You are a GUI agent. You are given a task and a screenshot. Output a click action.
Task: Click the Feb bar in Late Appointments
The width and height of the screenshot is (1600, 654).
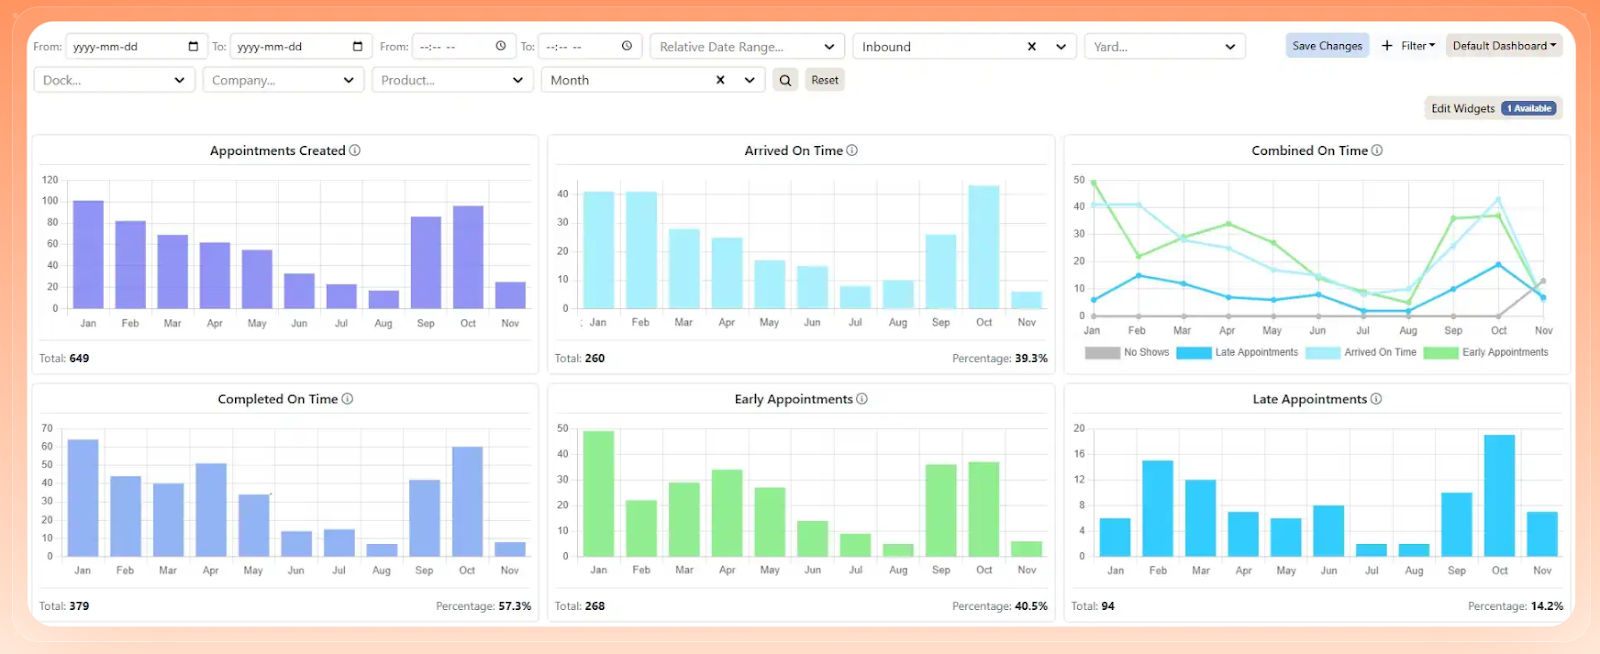click(x=1157, y=508)
